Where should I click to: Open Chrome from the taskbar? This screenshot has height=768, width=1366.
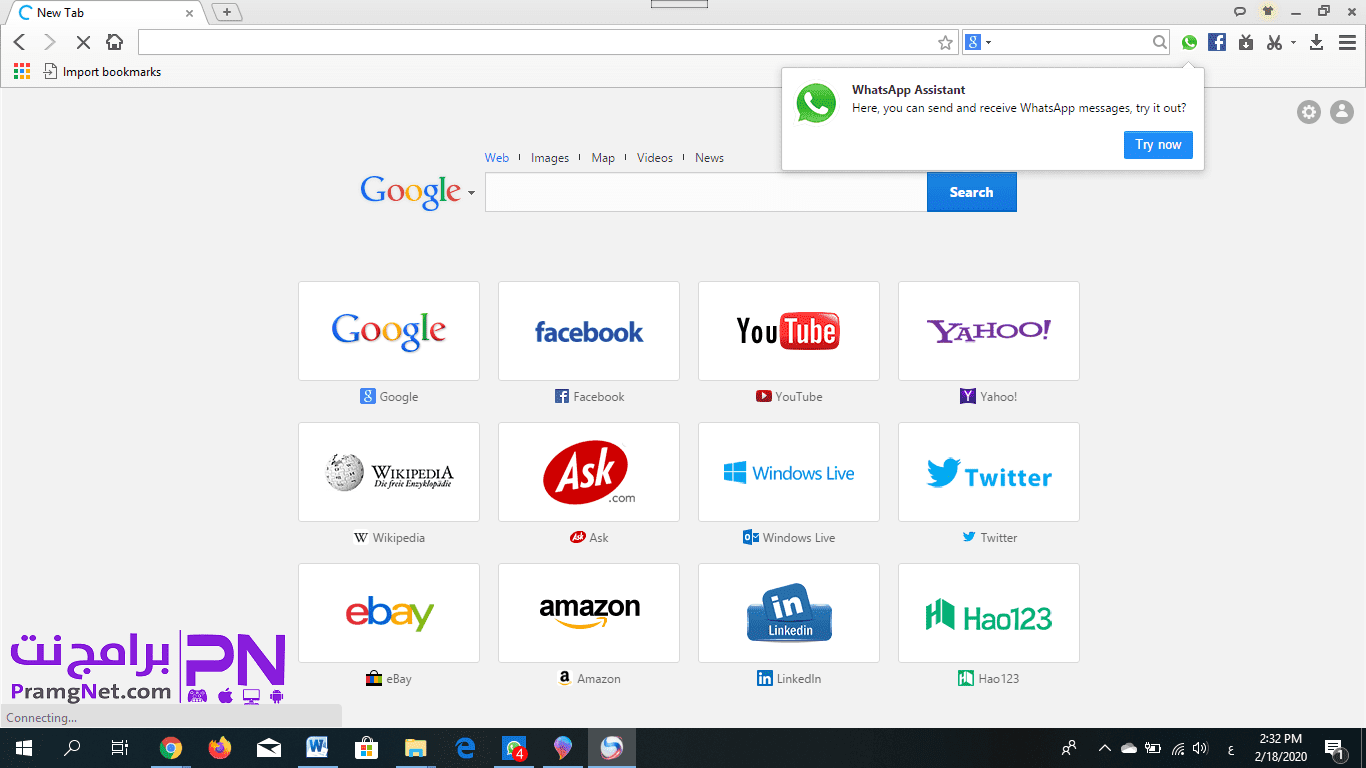tap(171, 748)
